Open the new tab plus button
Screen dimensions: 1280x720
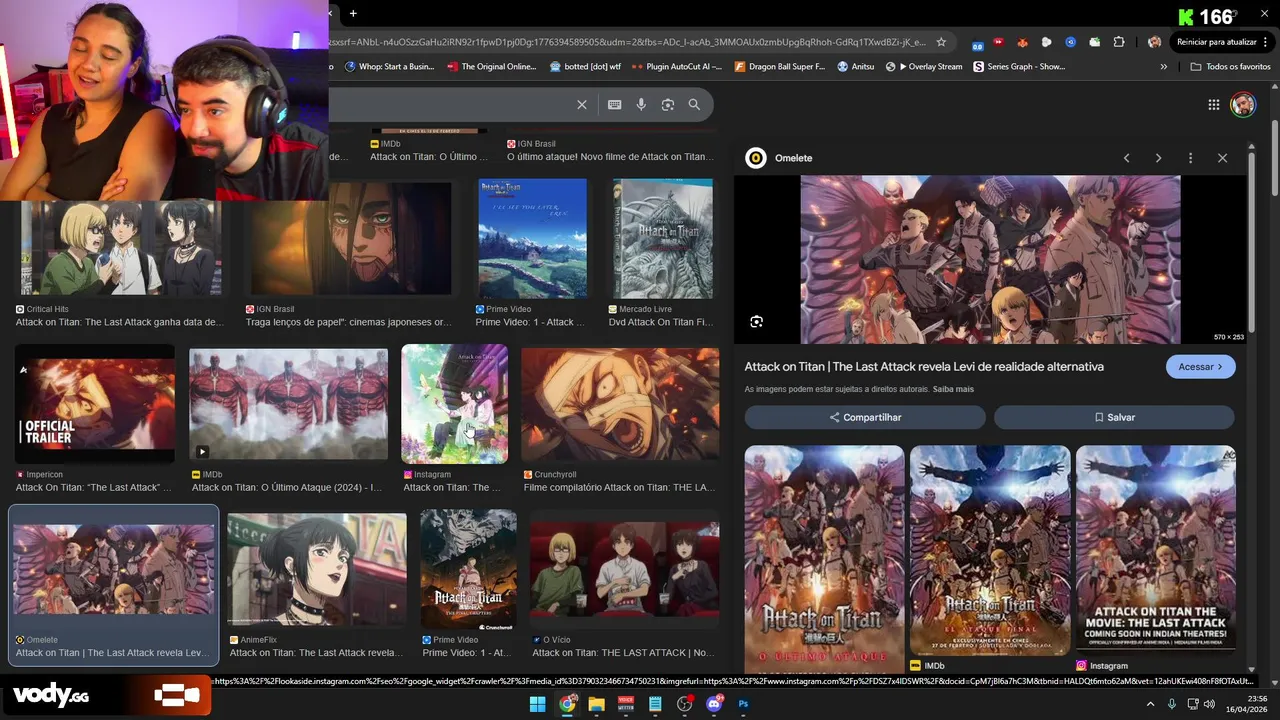point(353,13)
